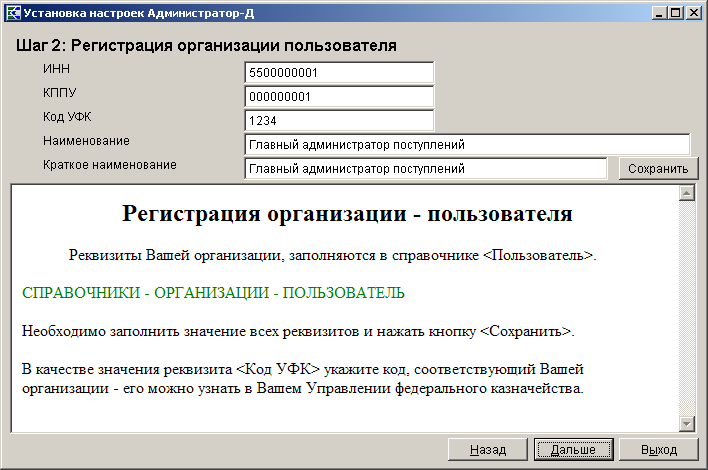
Task: Click the green СПРАВОЧНИКИ - ОРГАНИЗАЦИИ - ПОЛЬЗОВАТЕЛЬ text
Action: point(213,293)
